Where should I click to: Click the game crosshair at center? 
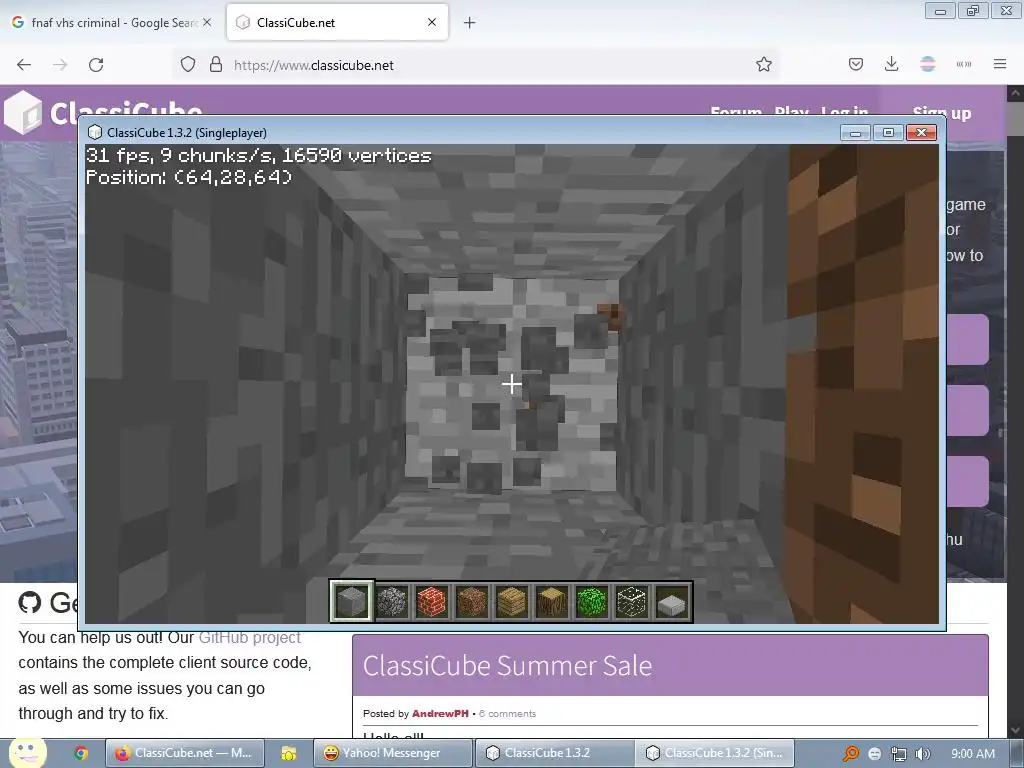pos(511,384)
